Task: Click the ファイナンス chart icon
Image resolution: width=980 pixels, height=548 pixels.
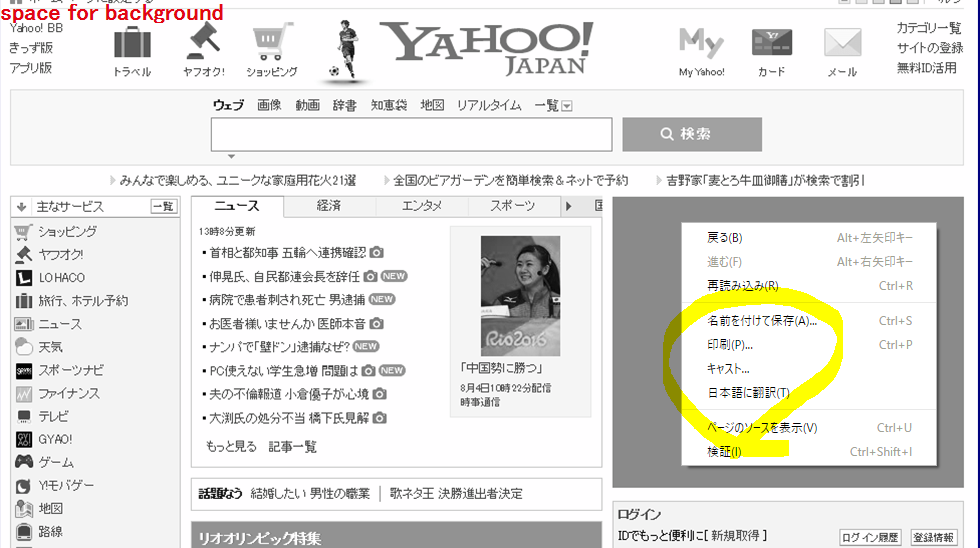Action: pyautogui.click(x=24, y=394)
